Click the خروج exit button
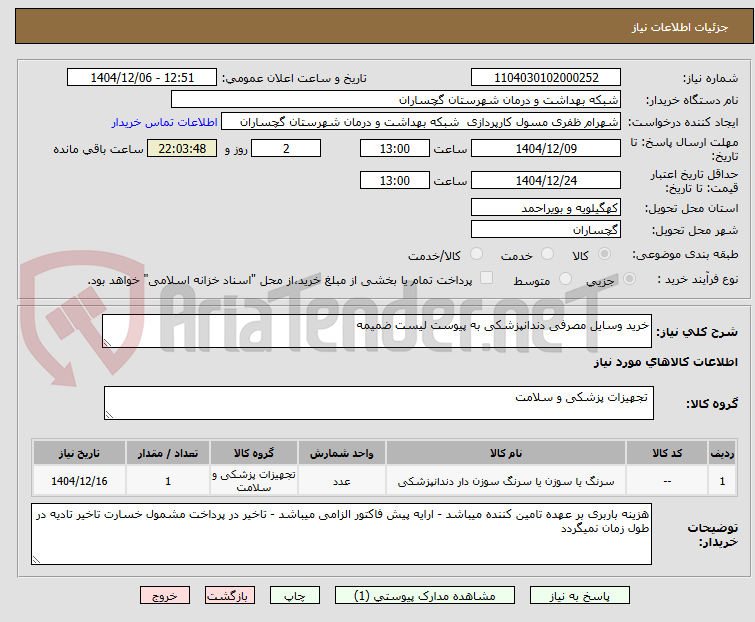Screen dimensions: 755x622 point(165,596)
